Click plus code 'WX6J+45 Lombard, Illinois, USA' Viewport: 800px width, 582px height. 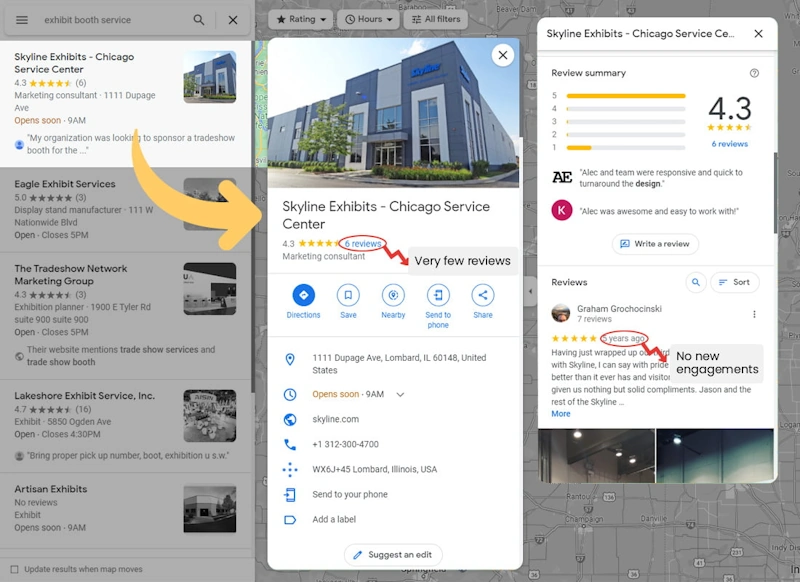(374, 469)
